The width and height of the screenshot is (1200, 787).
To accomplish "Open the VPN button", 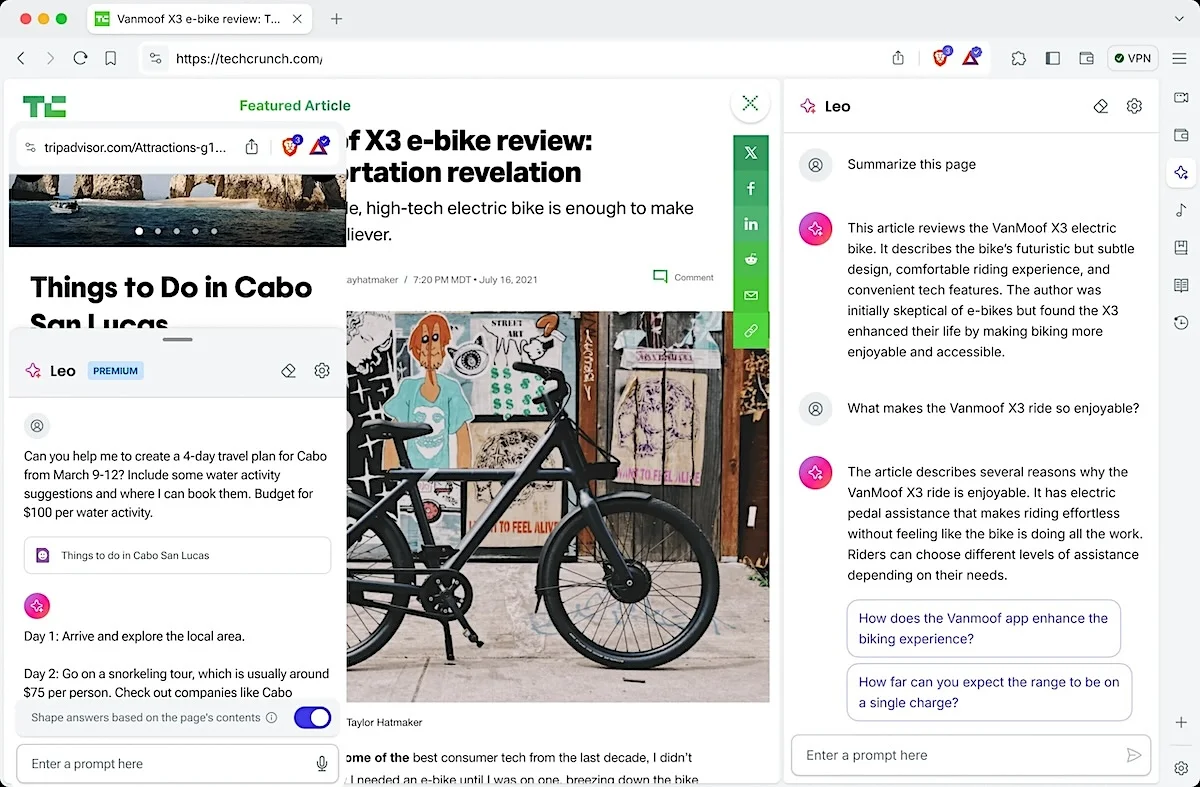I will point(1132,58).
